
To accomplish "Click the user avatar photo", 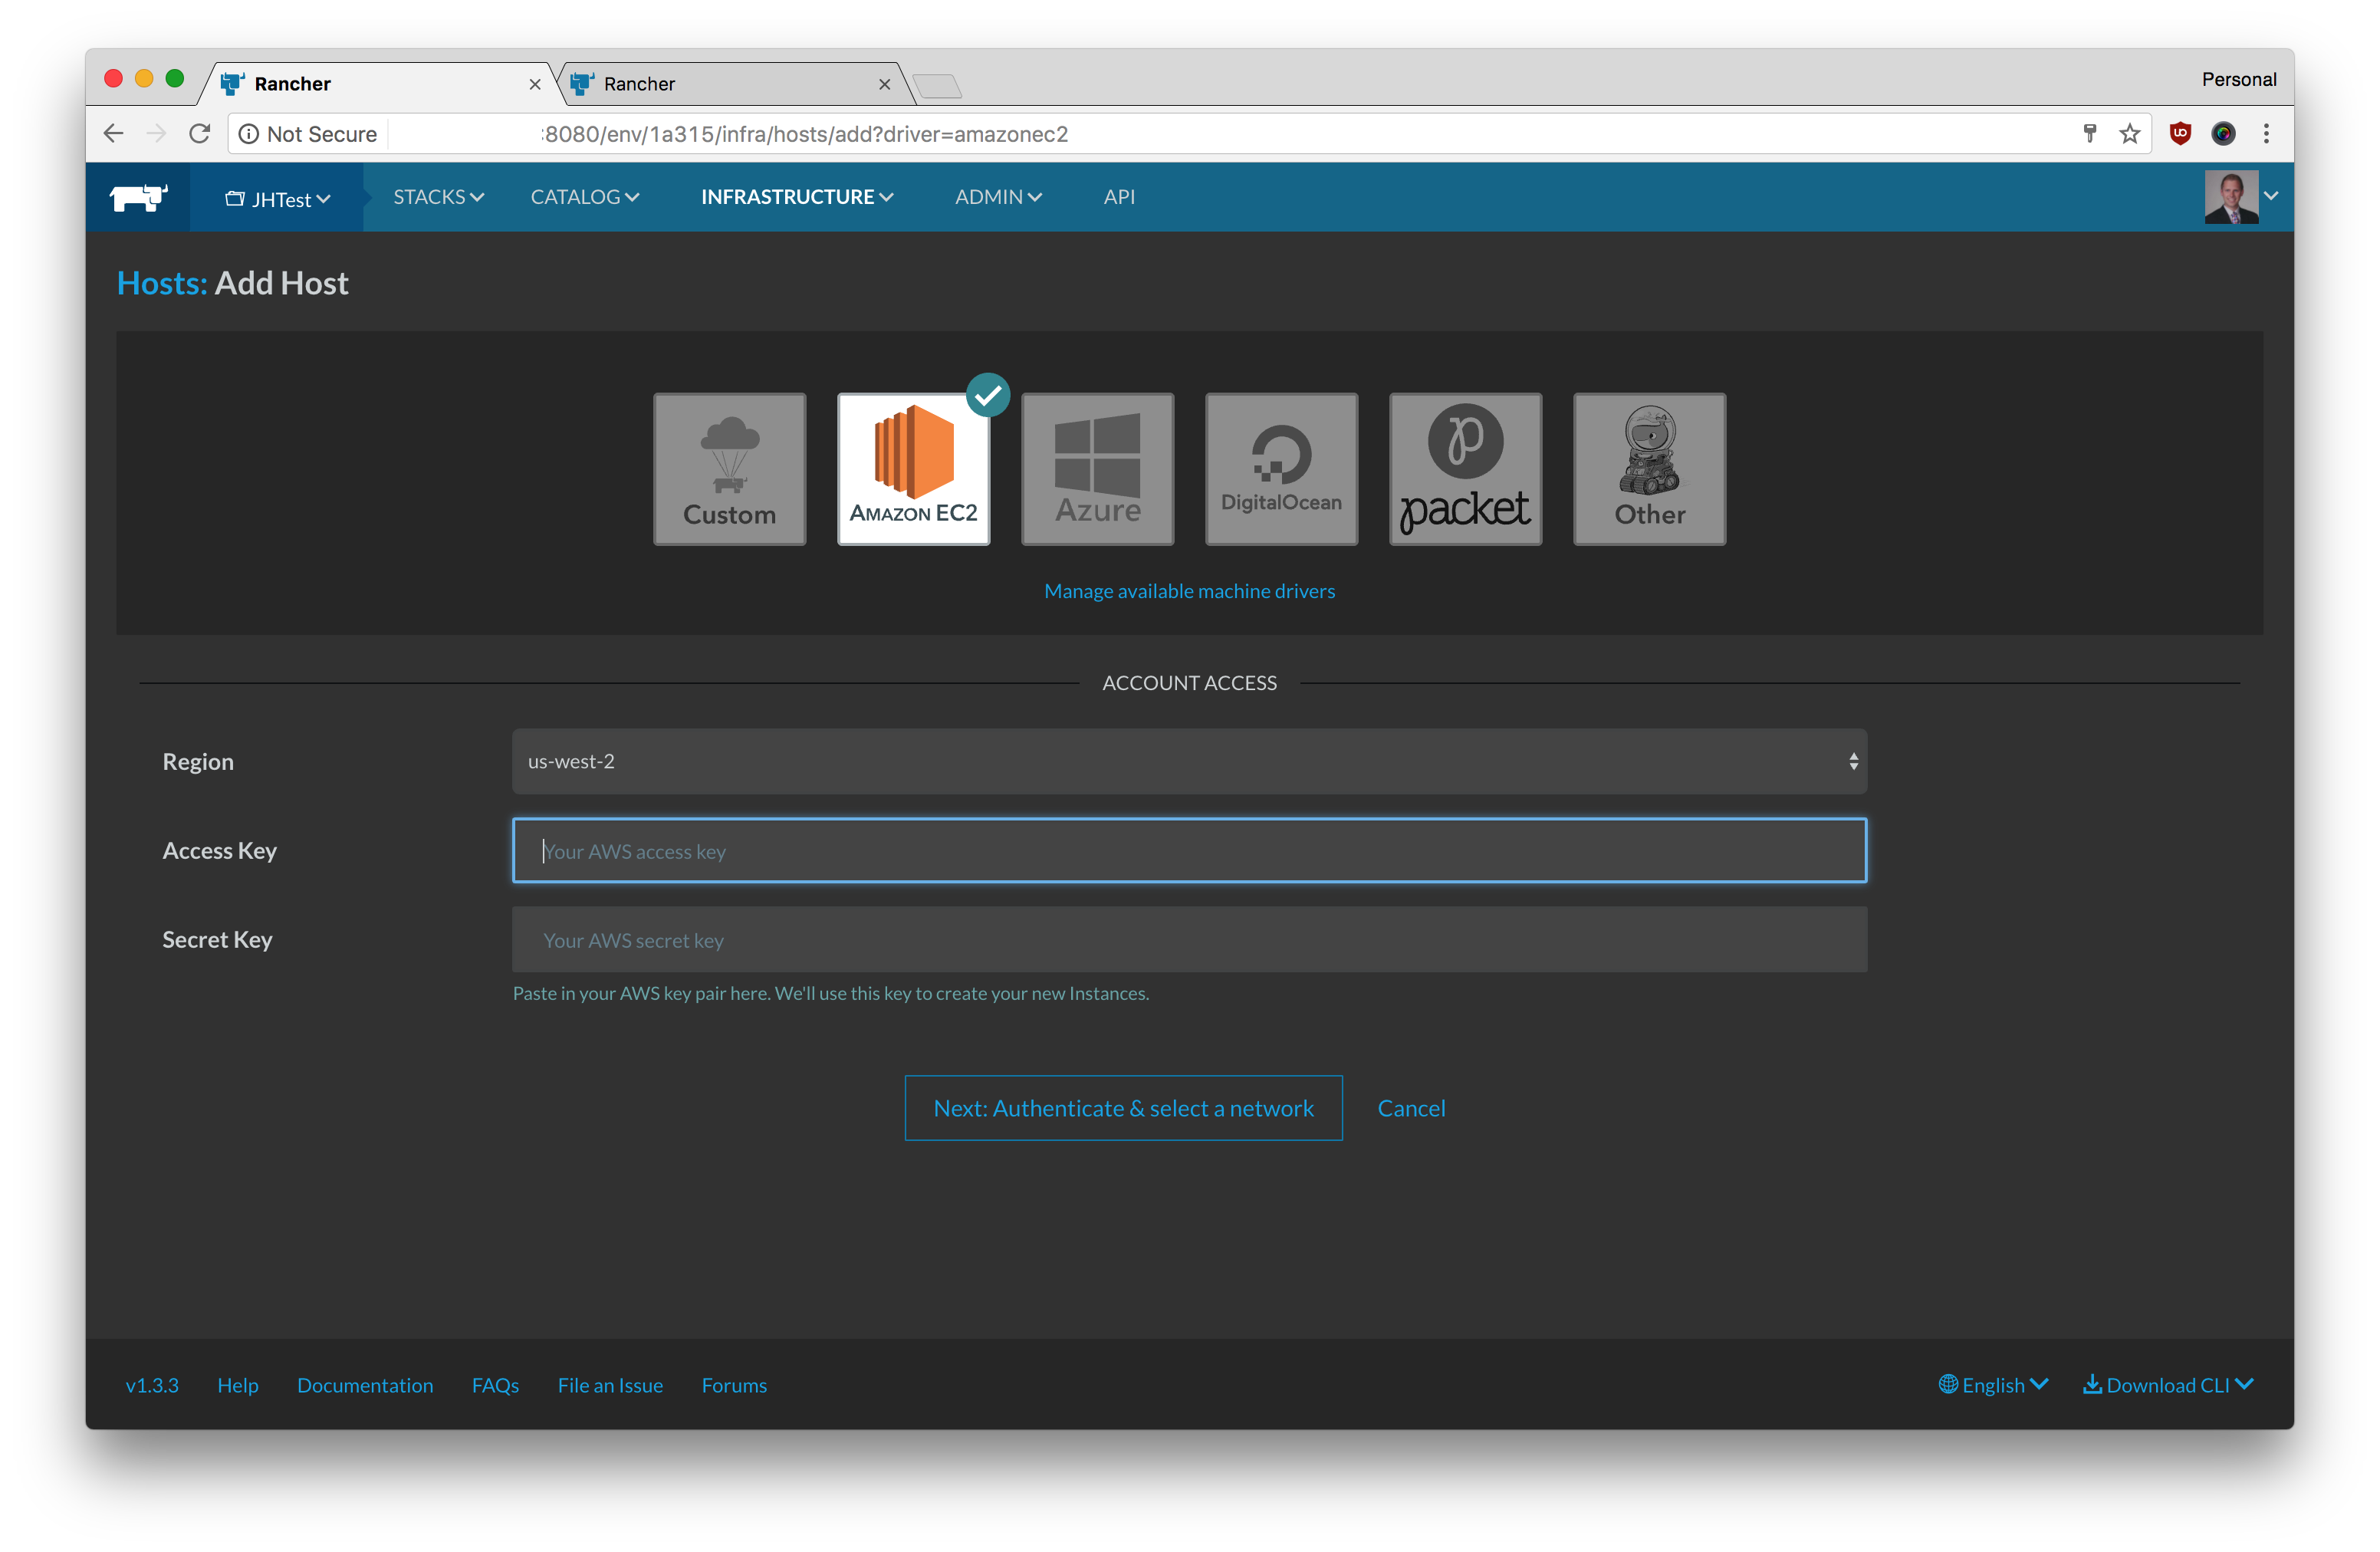I will coord(2231,197).
